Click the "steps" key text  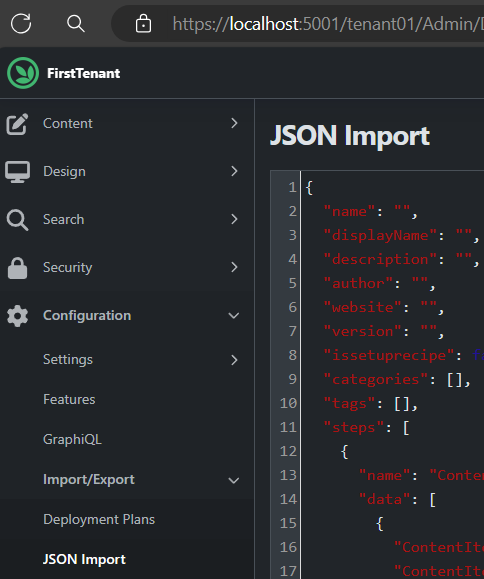[353, 428]
